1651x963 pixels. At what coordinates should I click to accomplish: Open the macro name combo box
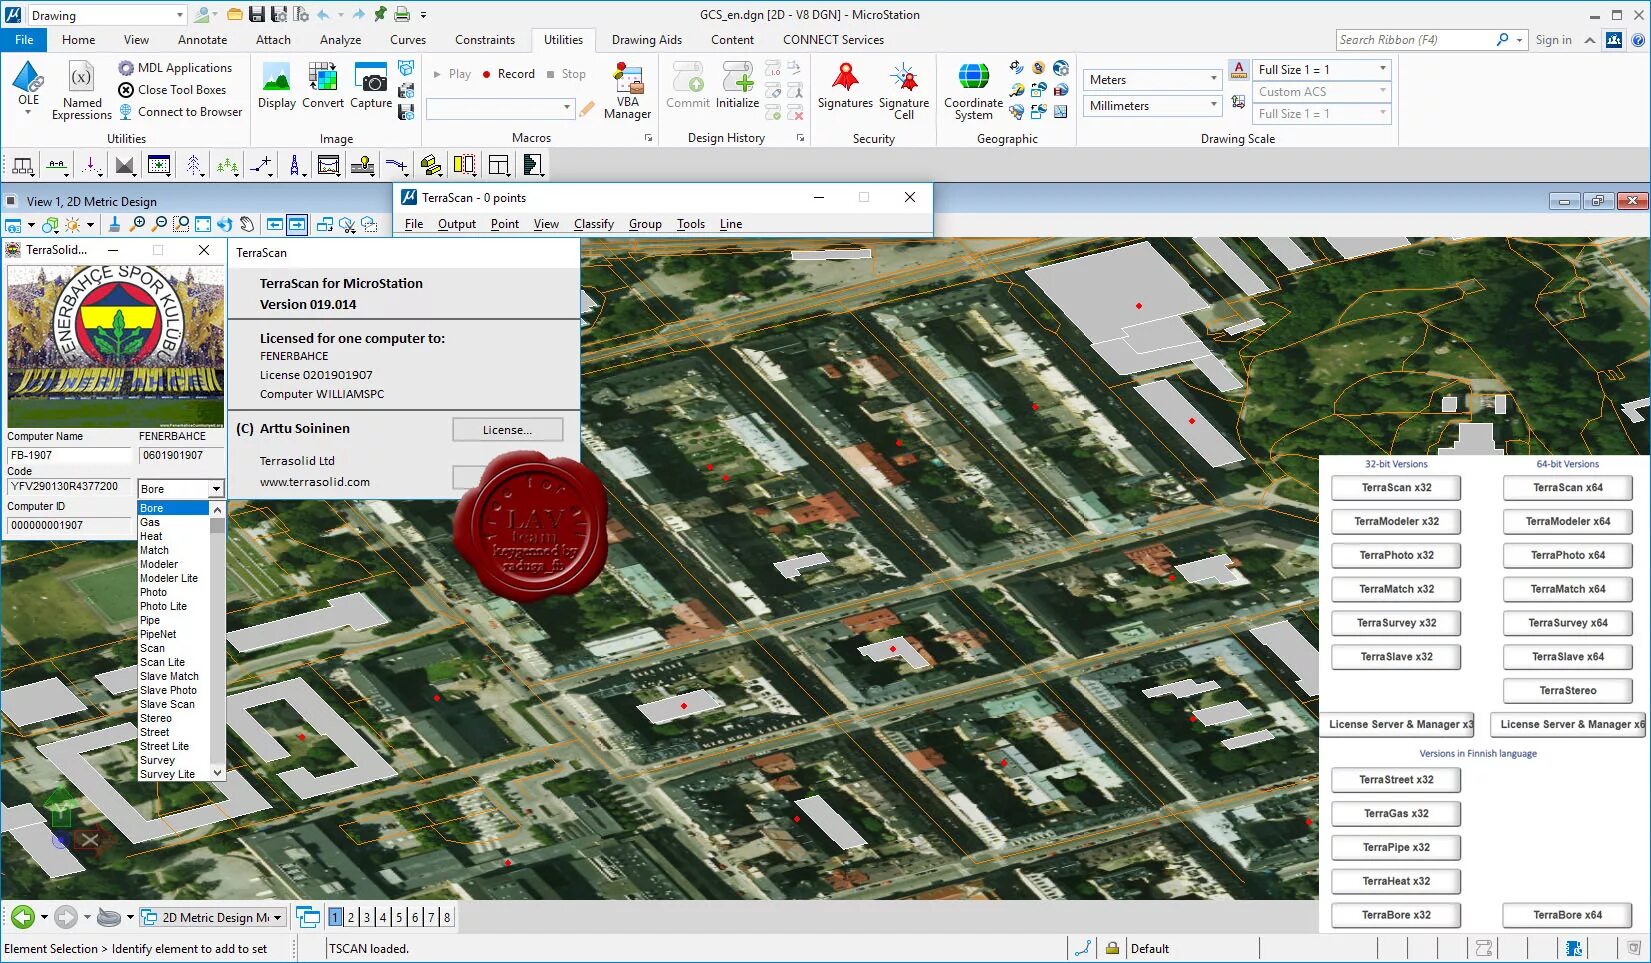500,107
